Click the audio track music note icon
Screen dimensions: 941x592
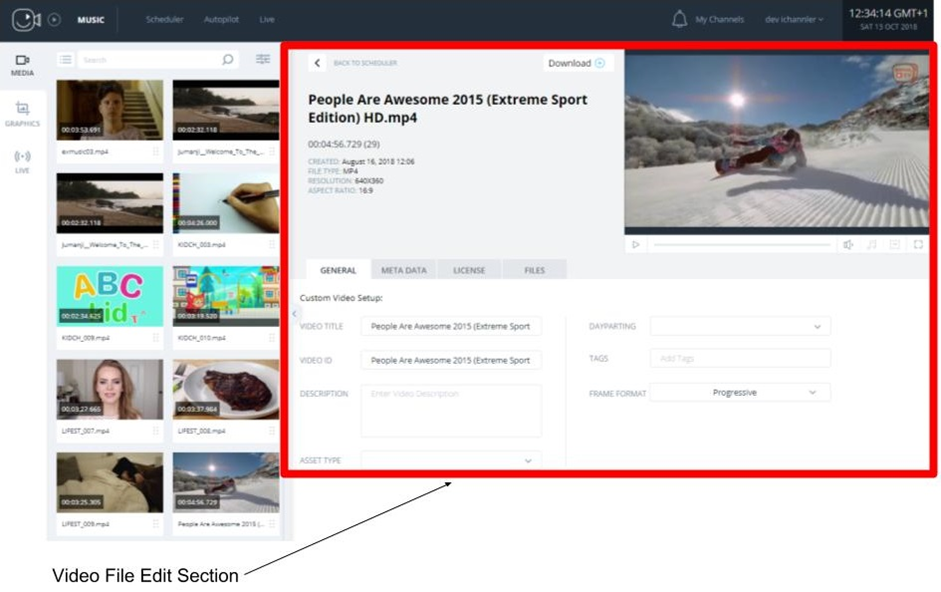(871, 244)
